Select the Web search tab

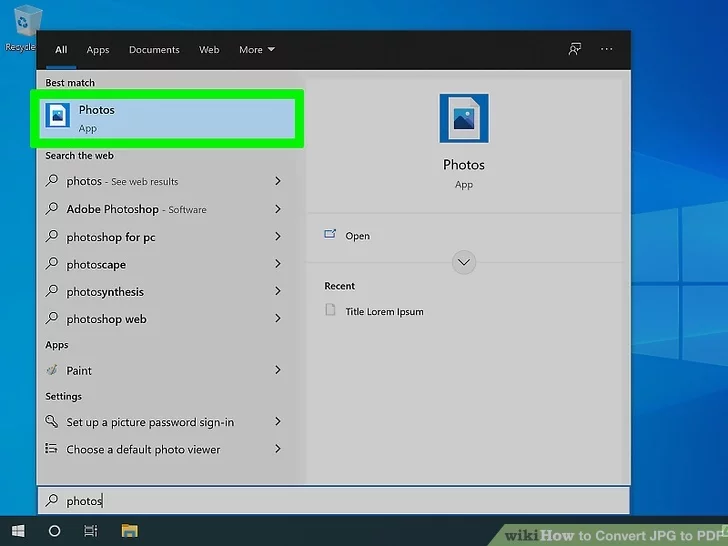(209, 50)
